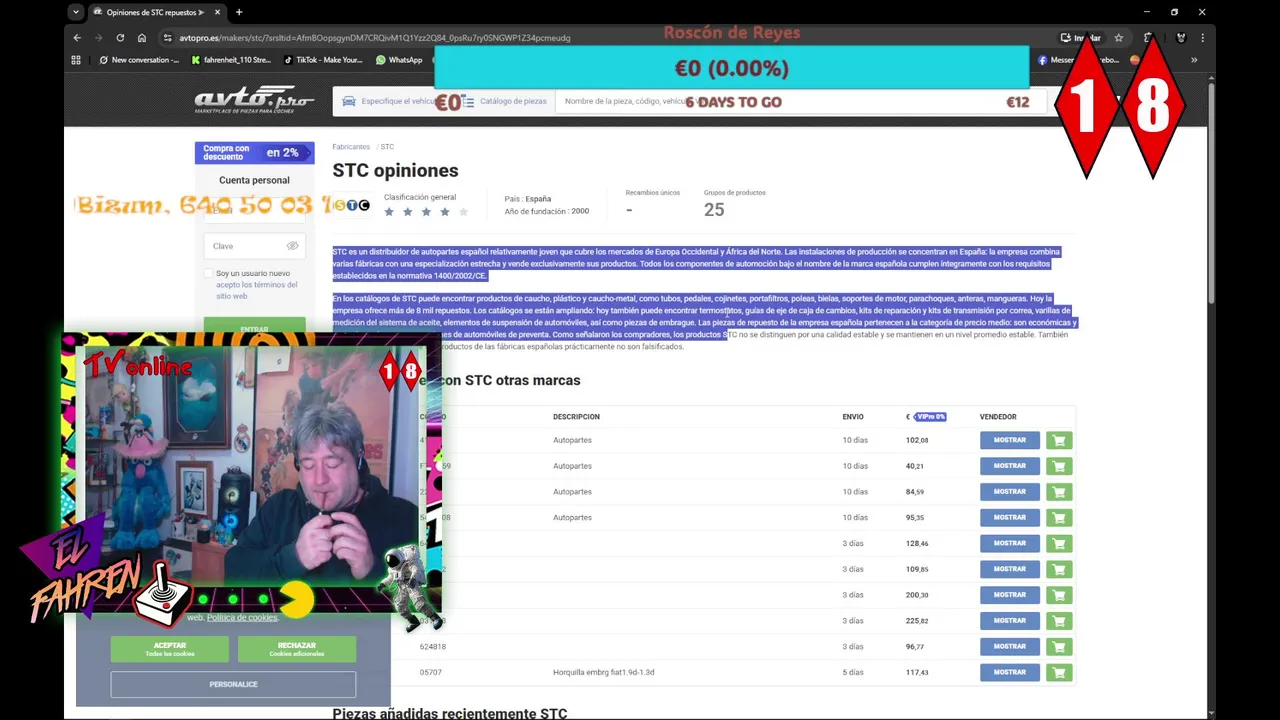Reject optional cookies with RECHAZAR
Viewport: 1280px width, 720px height.
point(297,648)
